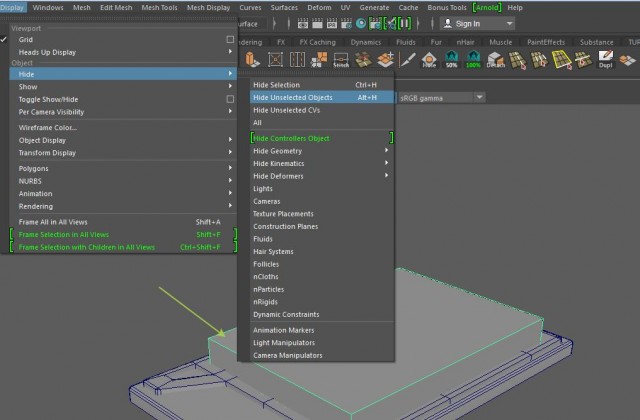Click the 50% shelf icon
The width and height of the screenshot is (640, 420).
(x=451, y=60)
